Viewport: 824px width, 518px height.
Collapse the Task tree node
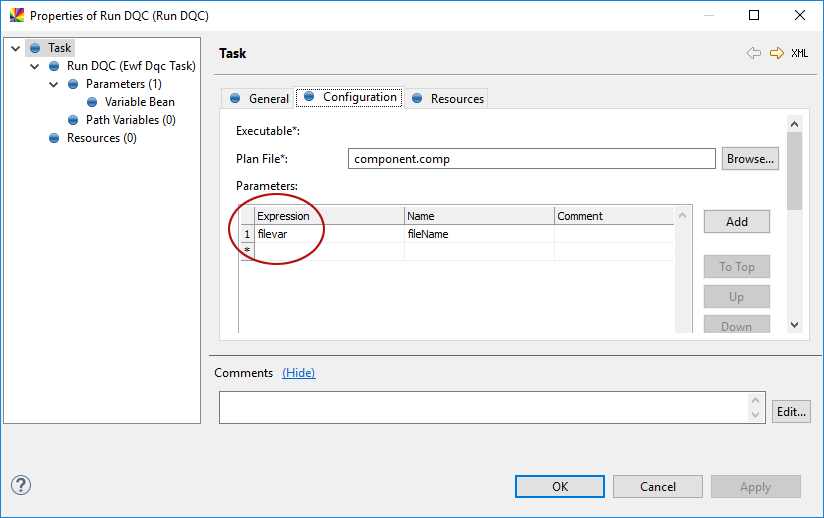click(16, 48)
